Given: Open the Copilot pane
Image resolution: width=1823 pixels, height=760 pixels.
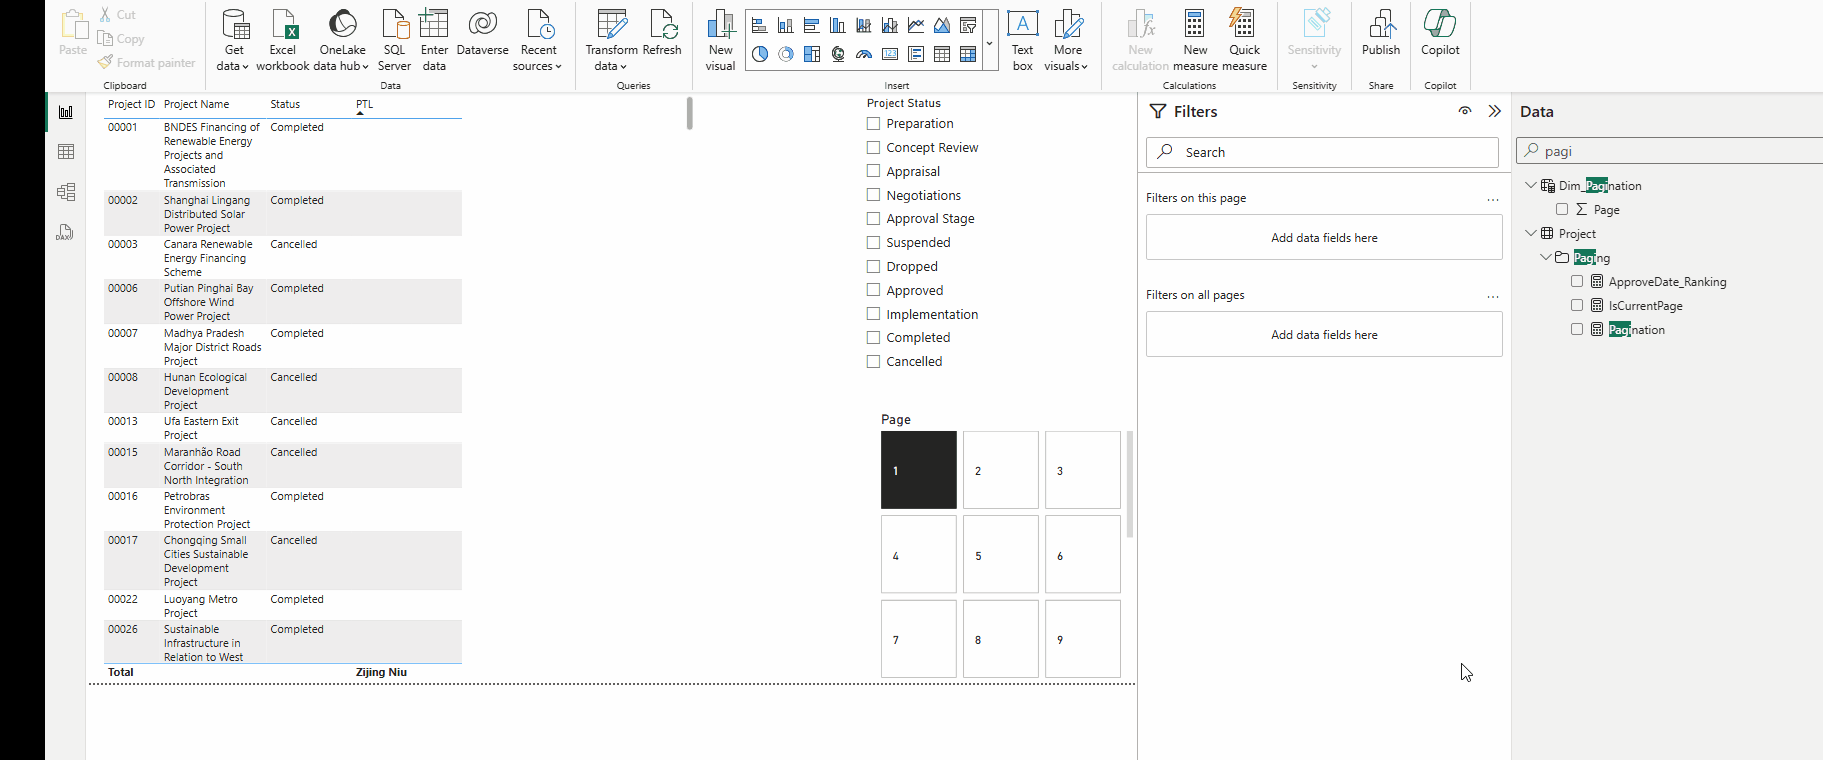Looking at the screenshot, I should click(x=1440, y=33).
